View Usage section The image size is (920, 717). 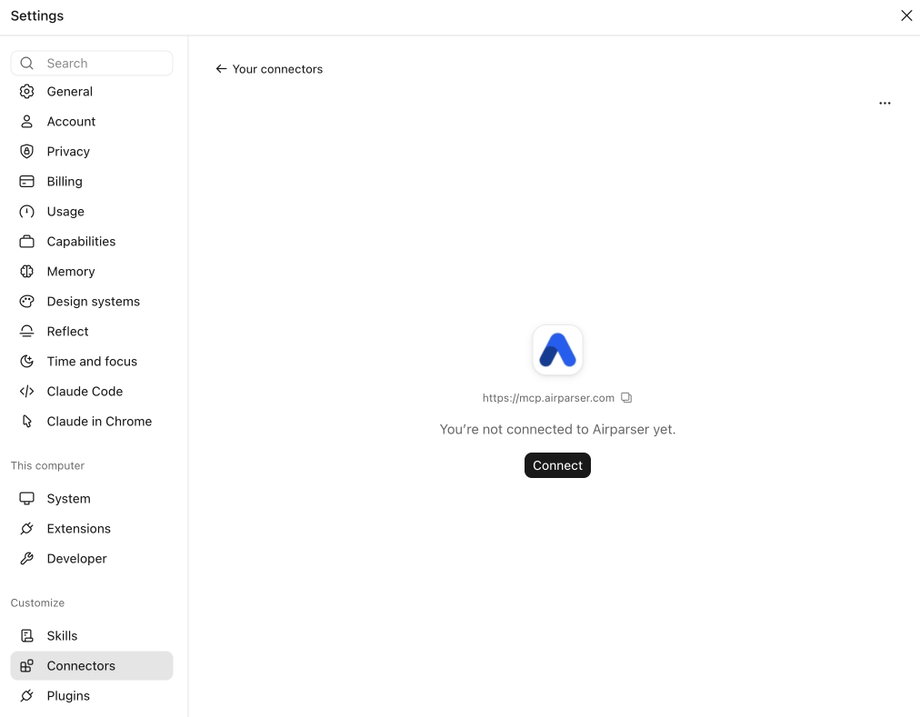coord(92,211)
